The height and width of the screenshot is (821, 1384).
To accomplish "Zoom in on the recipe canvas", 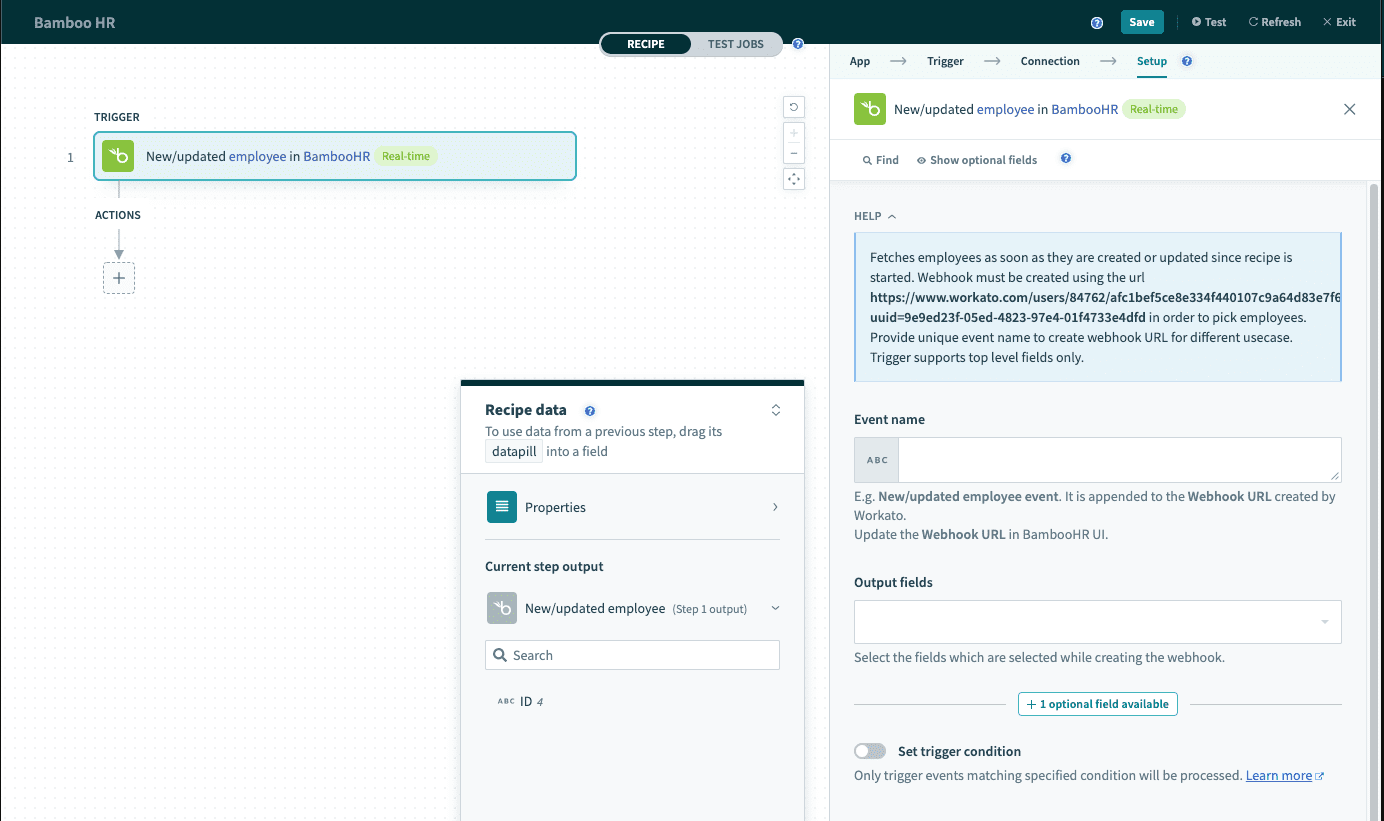I will [x=794, y=132].
